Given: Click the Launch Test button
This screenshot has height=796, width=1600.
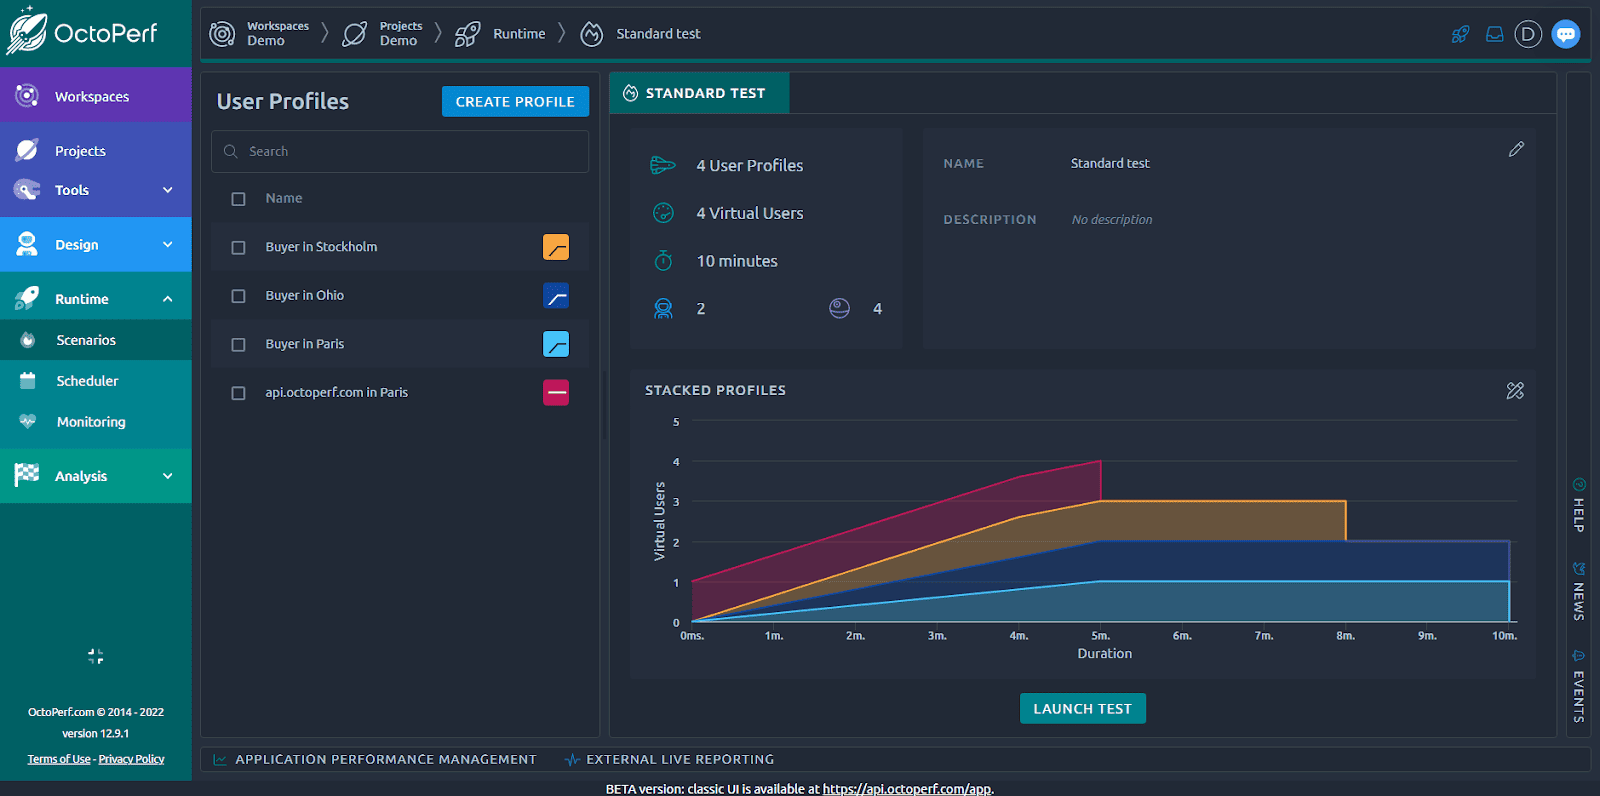Looking at the screenshot, I should (1083, 708).
